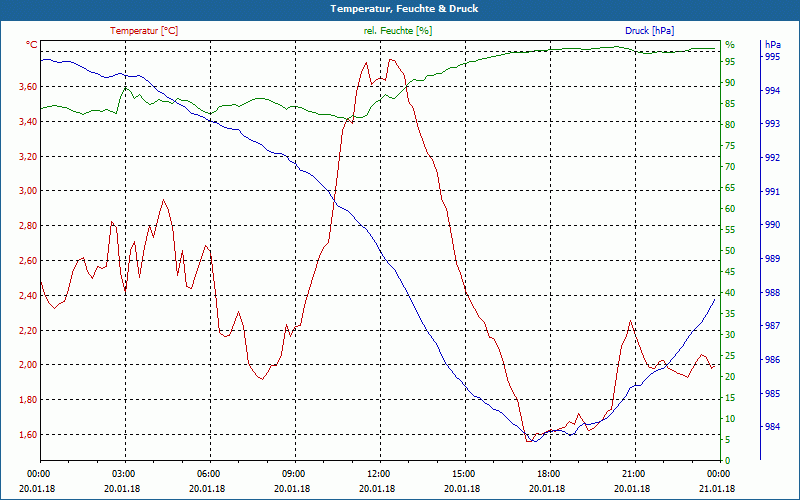Click the 15:00 time axis label
Viewport: 800px width, 500px height.
(464, 473)
